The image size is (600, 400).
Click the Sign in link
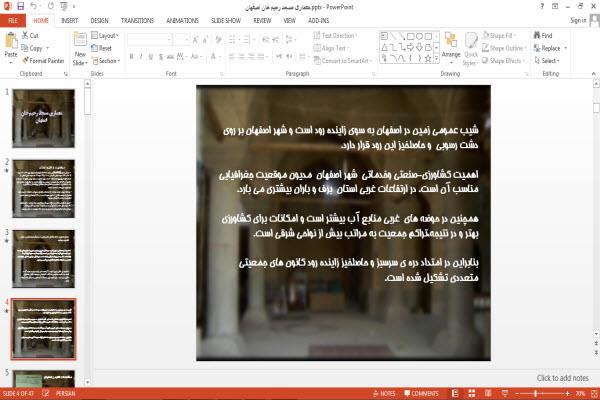click(578, 20)
